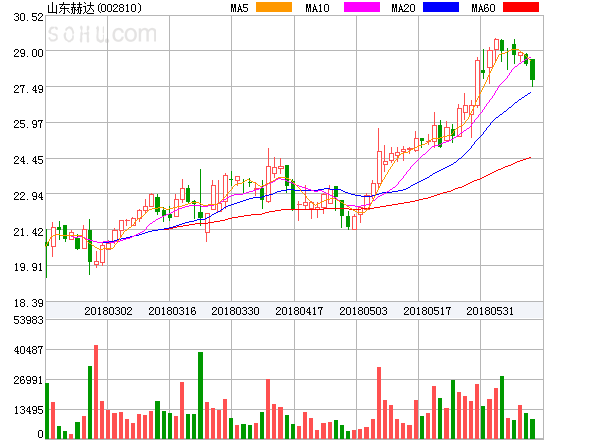Click the 53983 volume axis label
The width and height of the screenshot is (600, 440).
coord(28,320)
